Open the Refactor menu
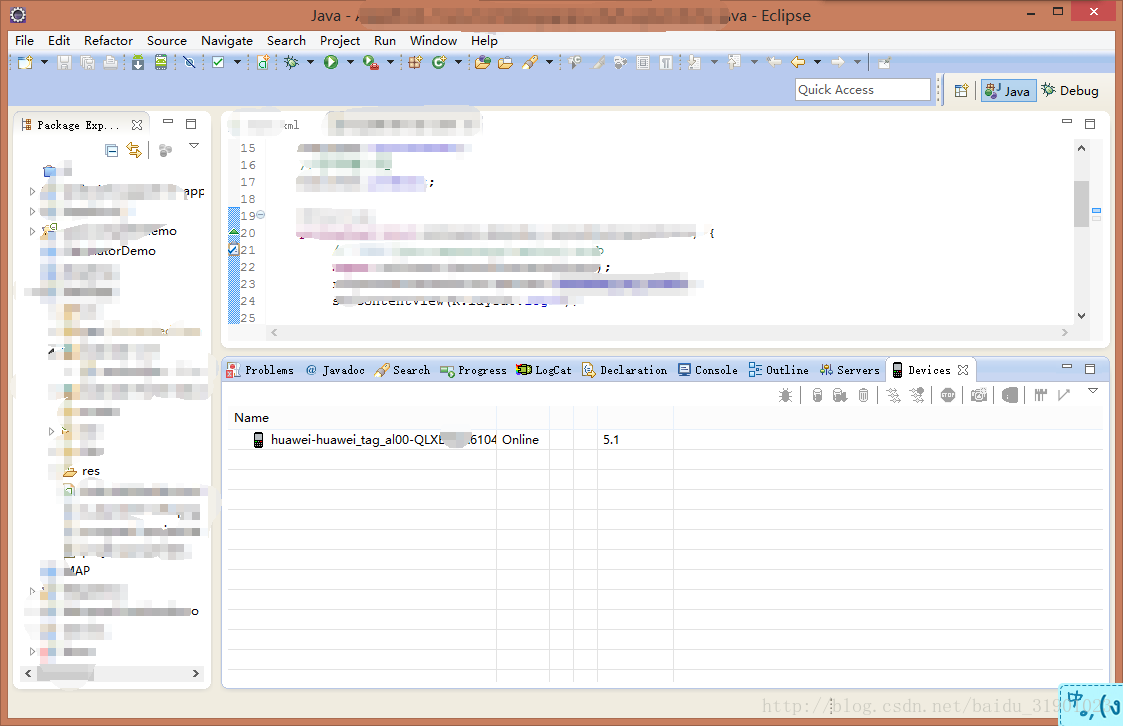The width and height of the screenshot is (1123, 726). coord(108,41)
